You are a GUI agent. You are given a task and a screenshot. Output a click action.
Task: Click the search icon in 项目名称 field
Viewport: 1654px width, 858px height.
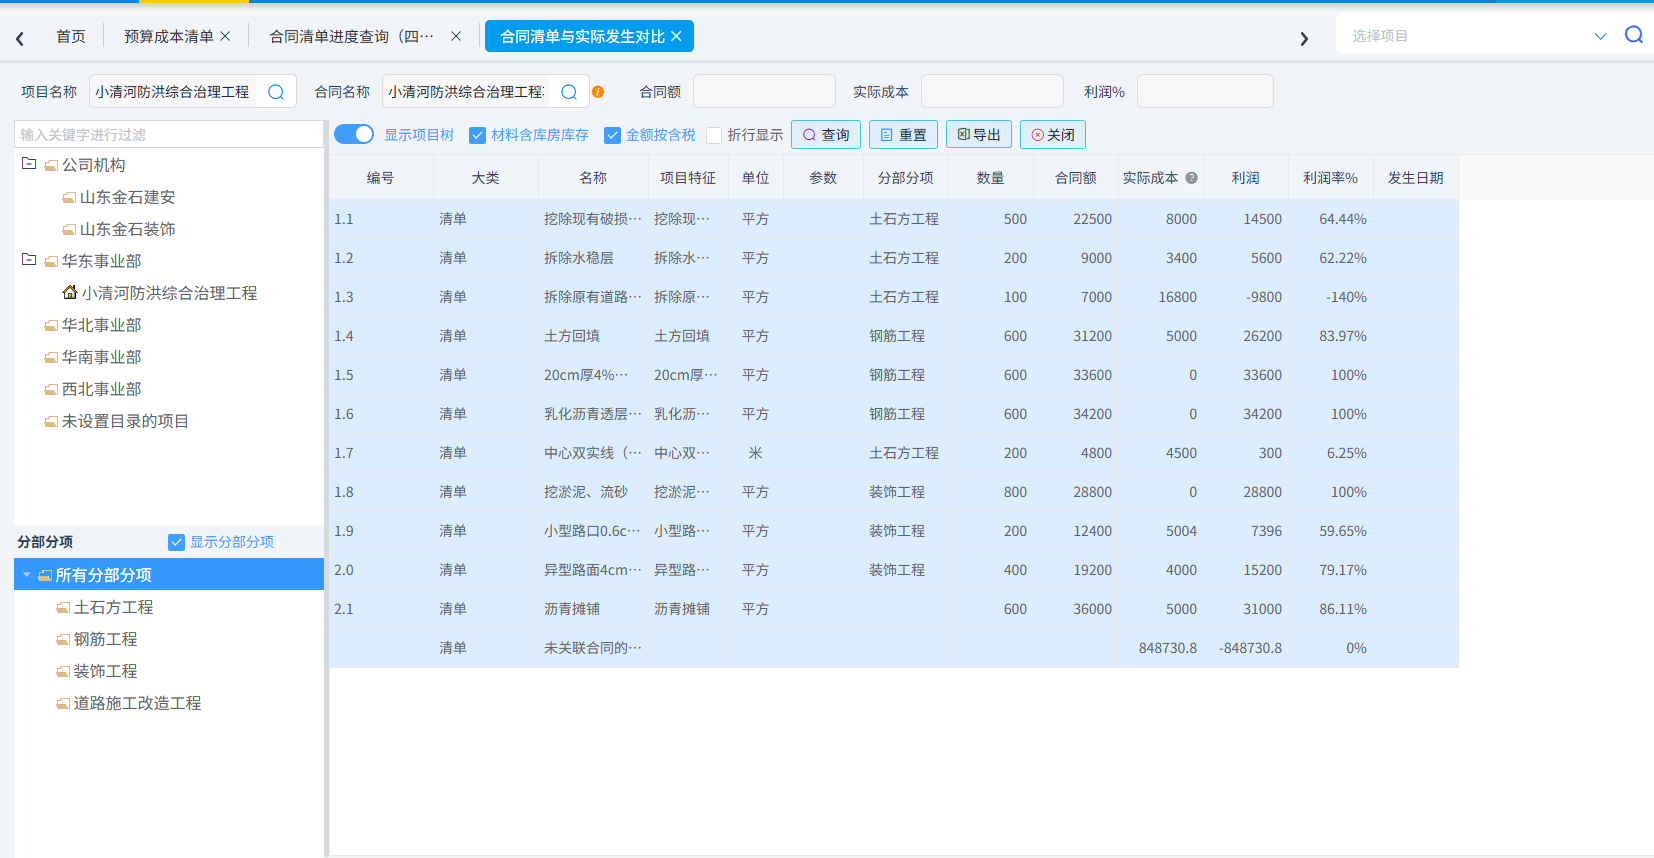coord(276,92)
